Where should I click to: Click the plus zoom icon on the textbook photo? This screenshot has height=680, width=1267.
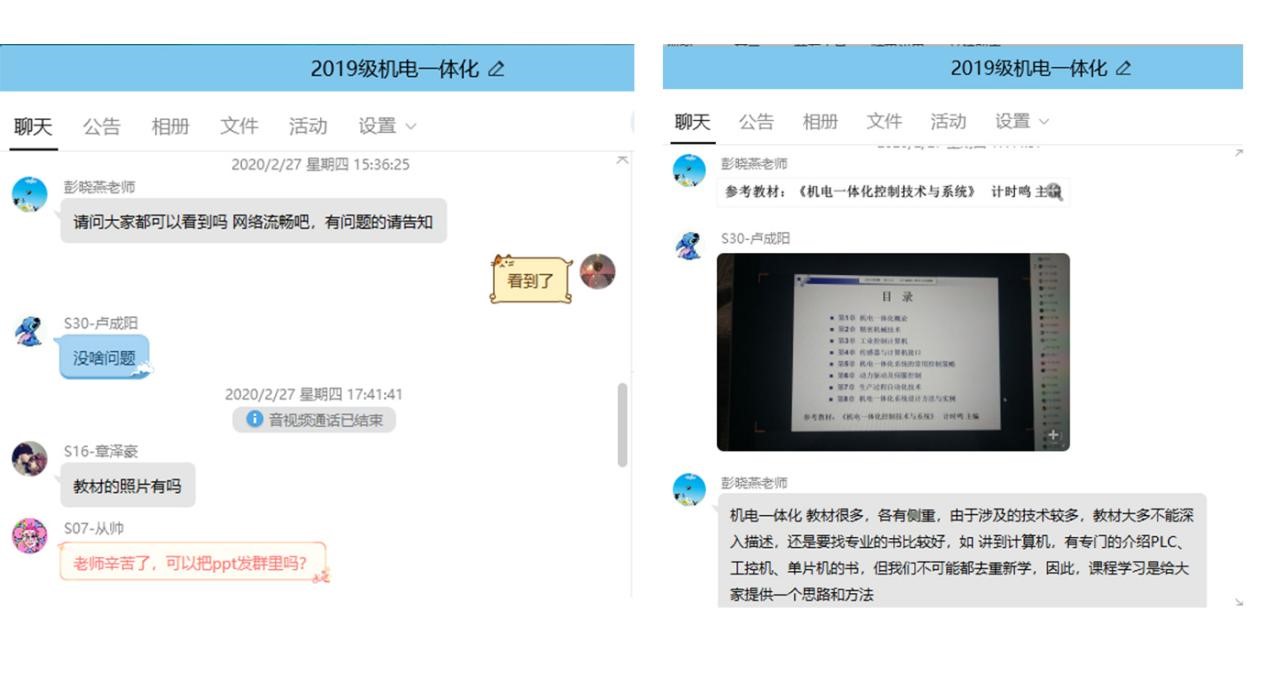click(1056, 435)
